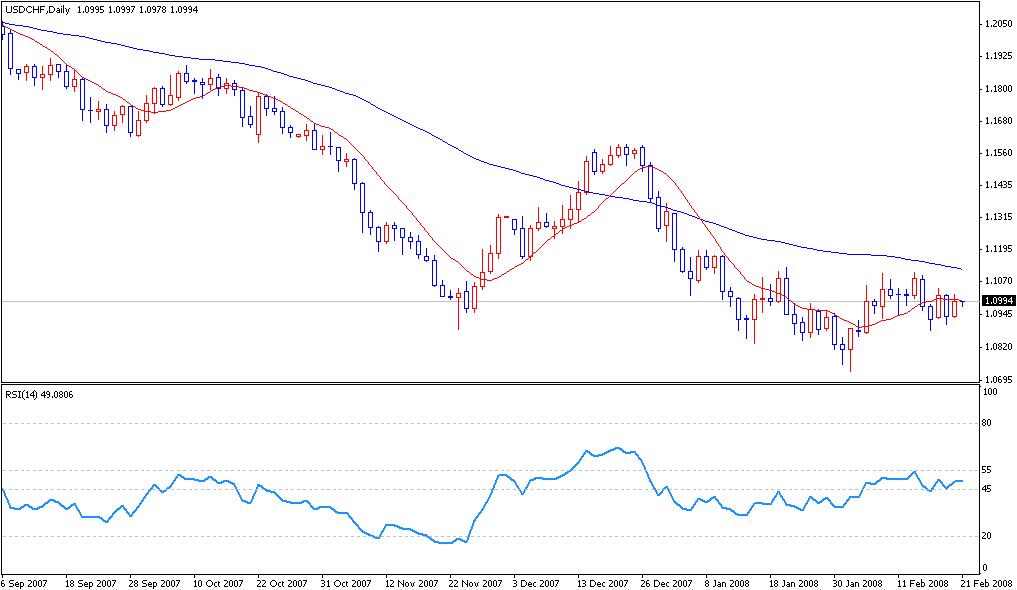Click the 1.1560 price axis label
1017x590 pixels.
pyautogui.click(x=998, y=153)
